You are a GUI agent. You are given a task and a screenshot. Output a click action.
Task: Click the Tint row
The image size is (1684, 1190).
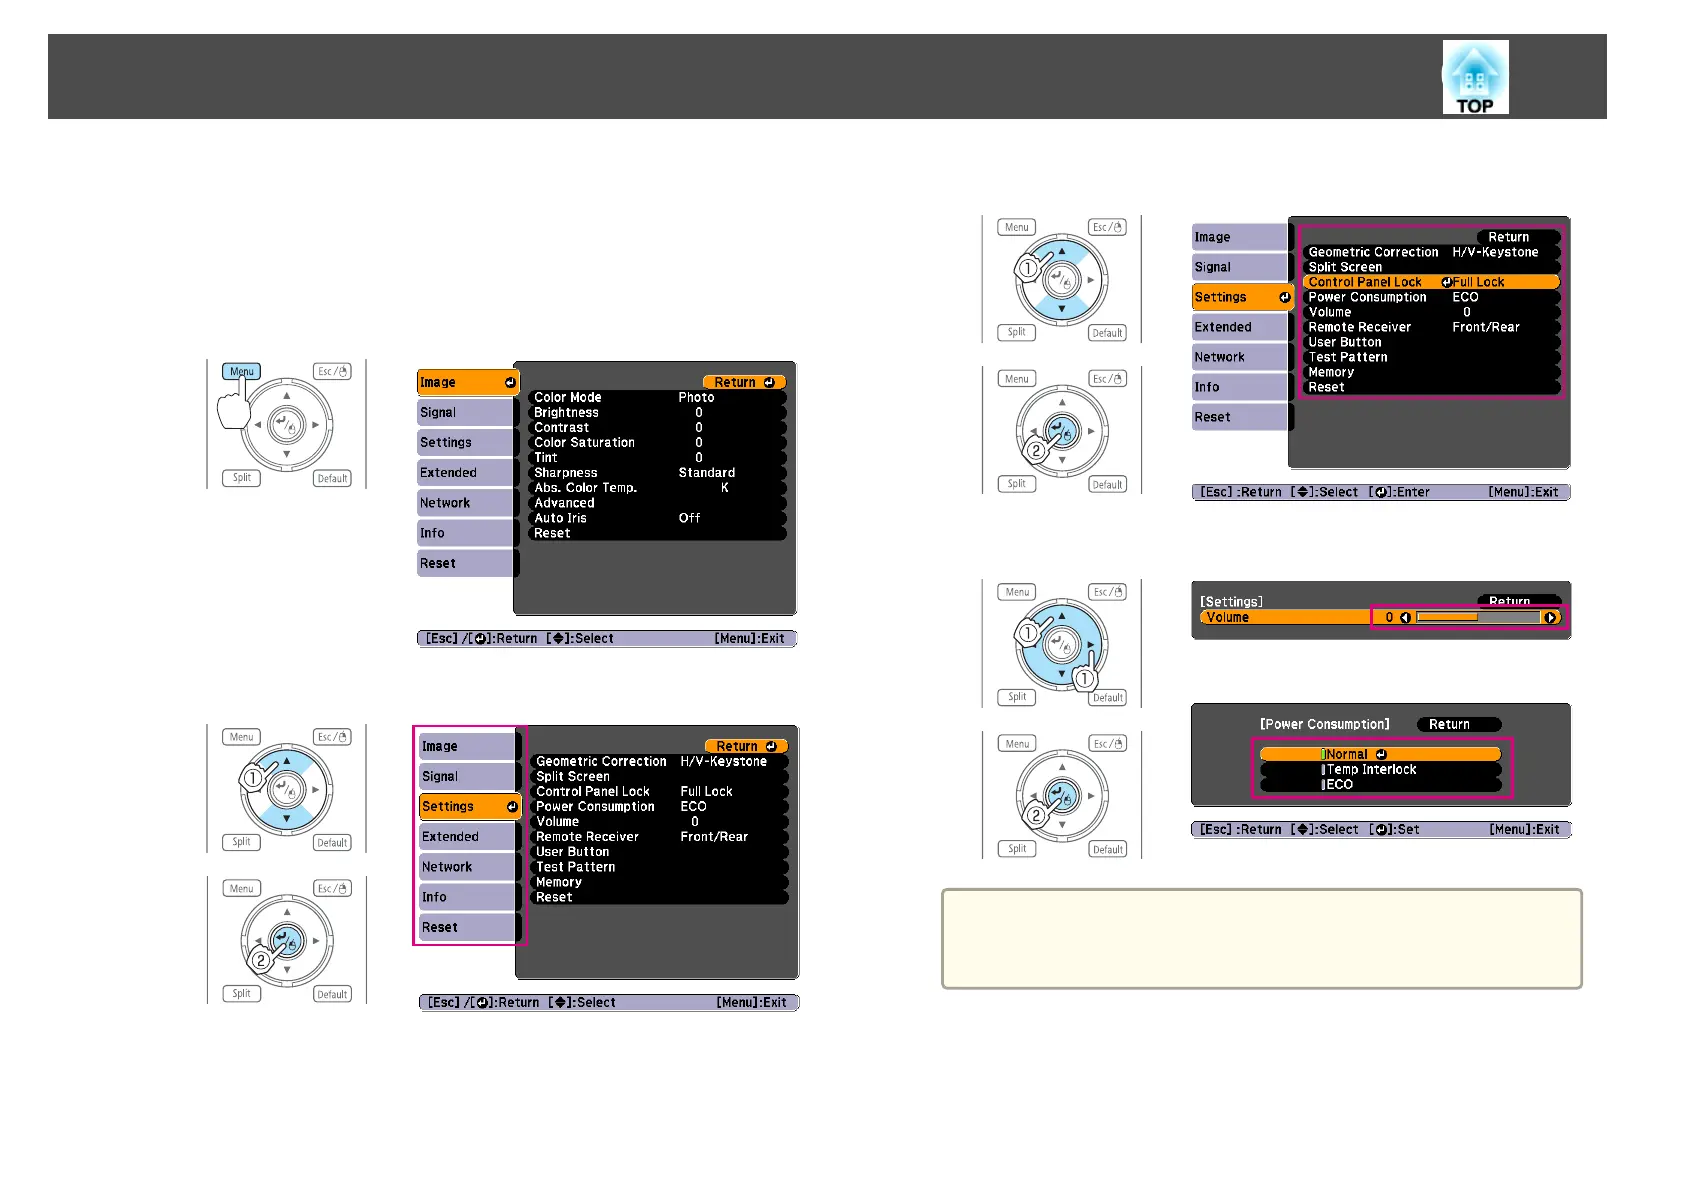(658, 458)
